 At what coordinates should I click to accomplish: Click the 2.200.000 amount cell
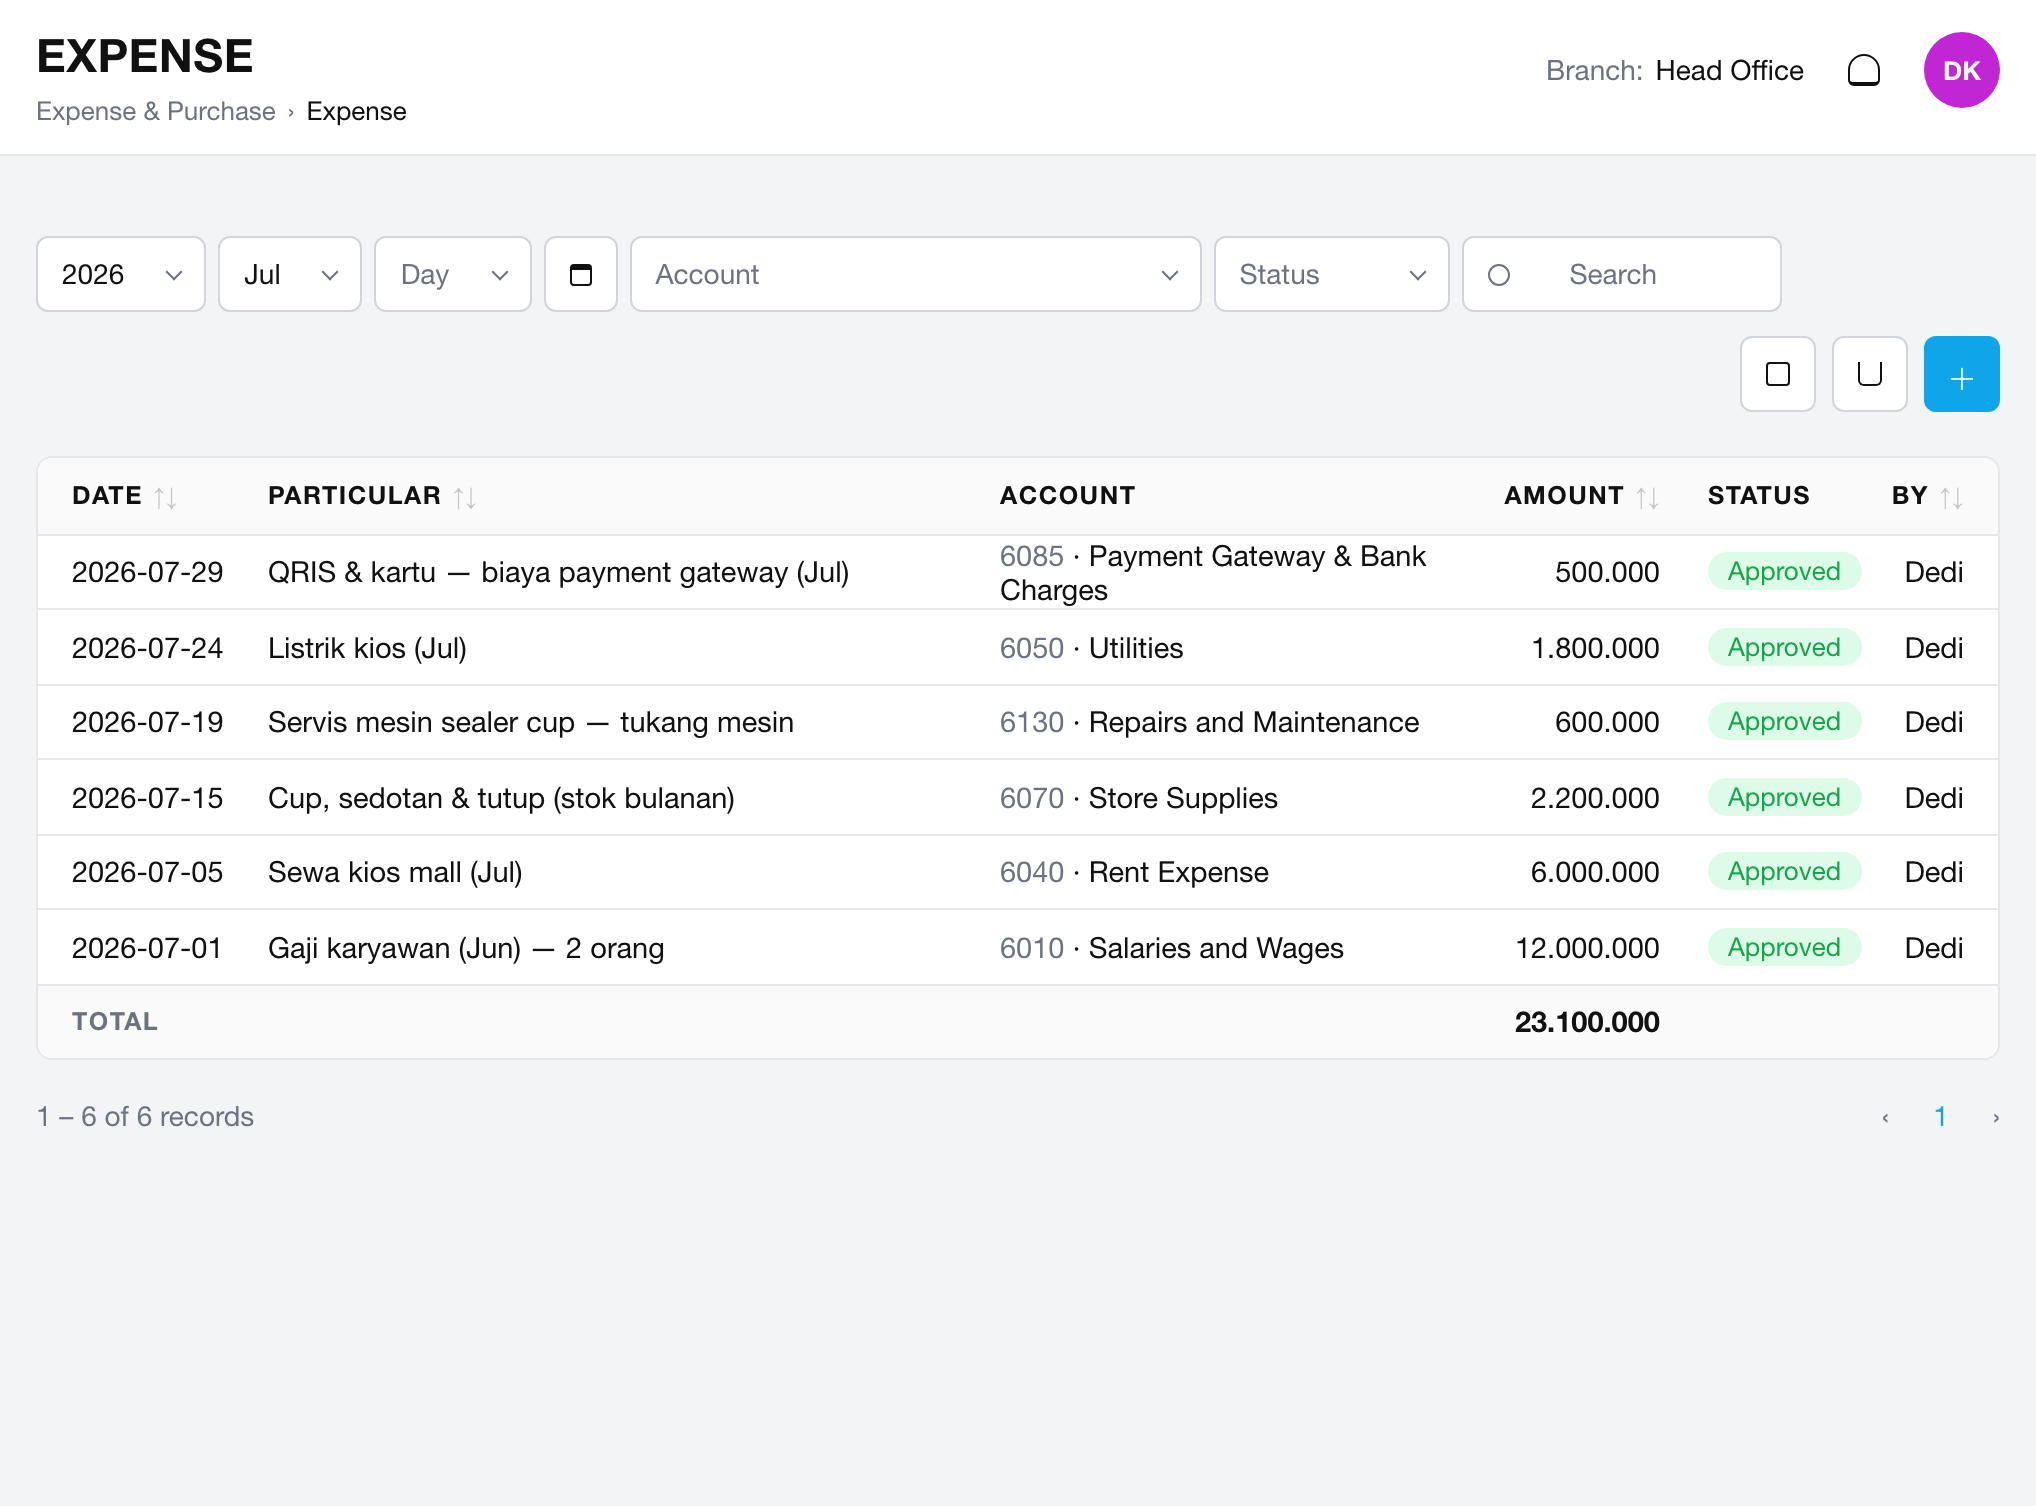(x=1595, y=798)
